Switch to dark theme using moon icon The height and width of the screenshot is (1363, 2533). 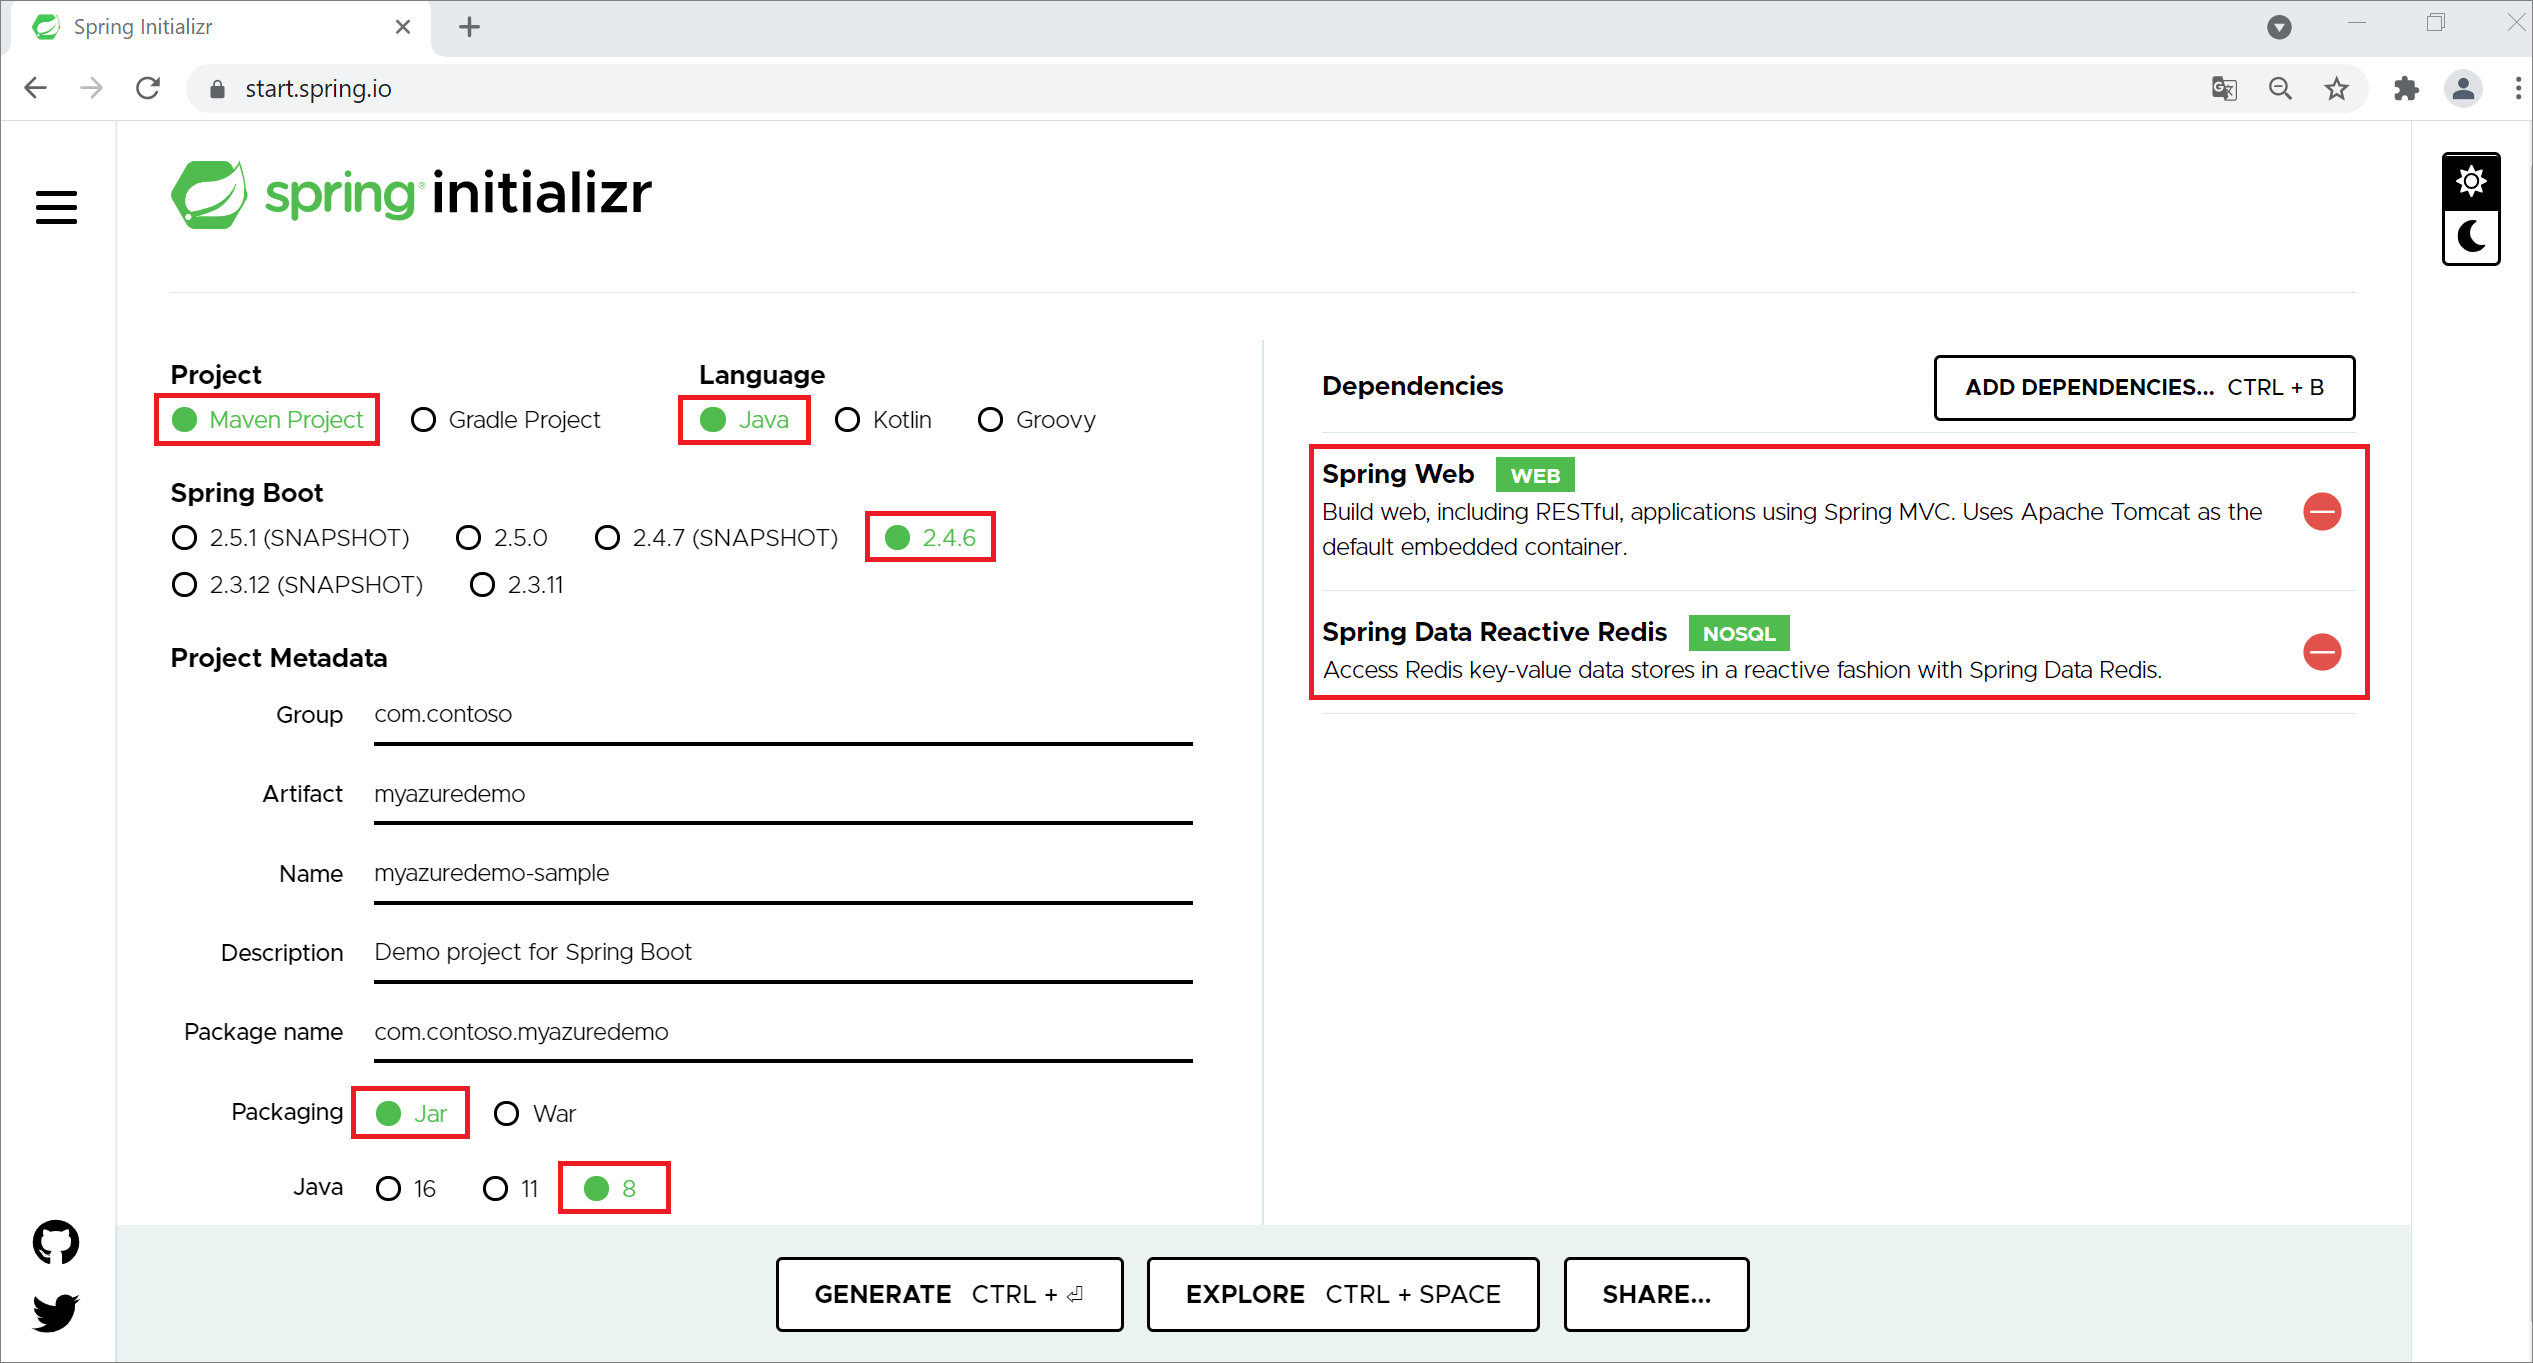2471,237
